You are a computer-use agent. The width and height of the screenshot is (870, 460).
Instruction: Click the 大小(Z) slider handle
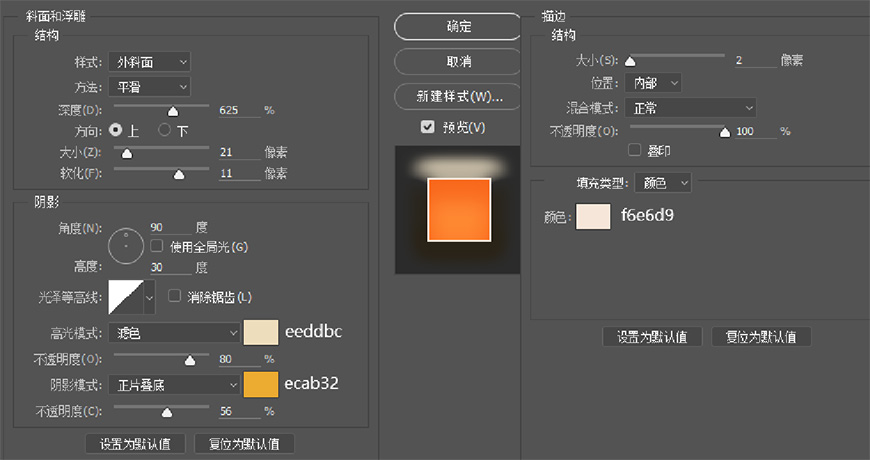[x=127, y=154]
